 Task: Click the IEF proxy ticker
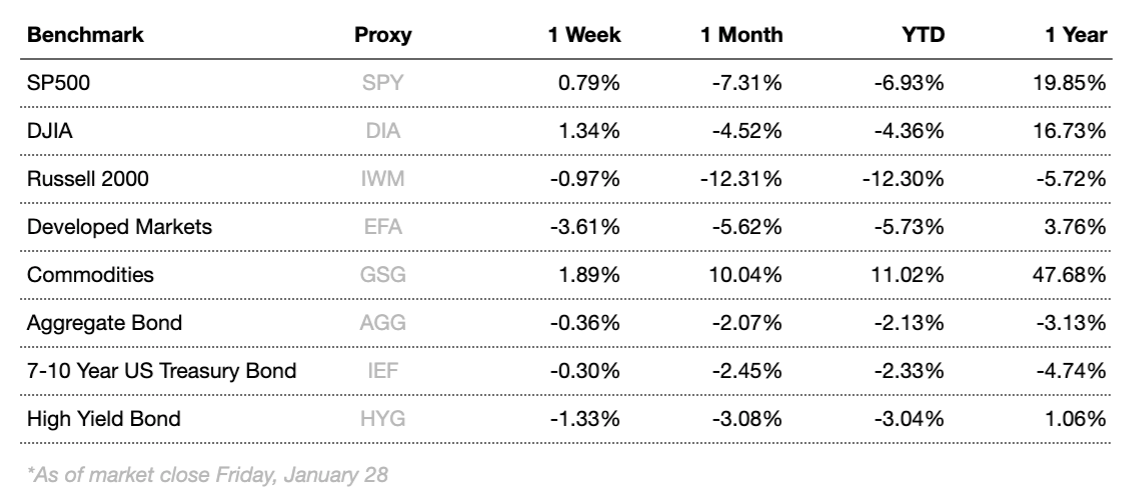pos(380,370)
